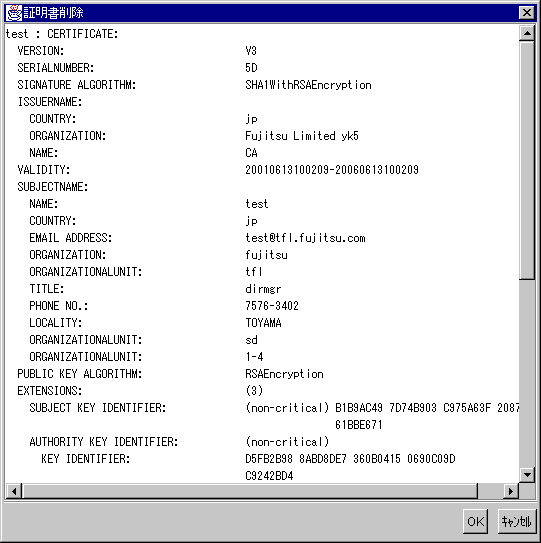The height and width of the screenshot is (543, 541).
Task: Click the vertical scrollbar track below thumb
Action: pos(527,373)
